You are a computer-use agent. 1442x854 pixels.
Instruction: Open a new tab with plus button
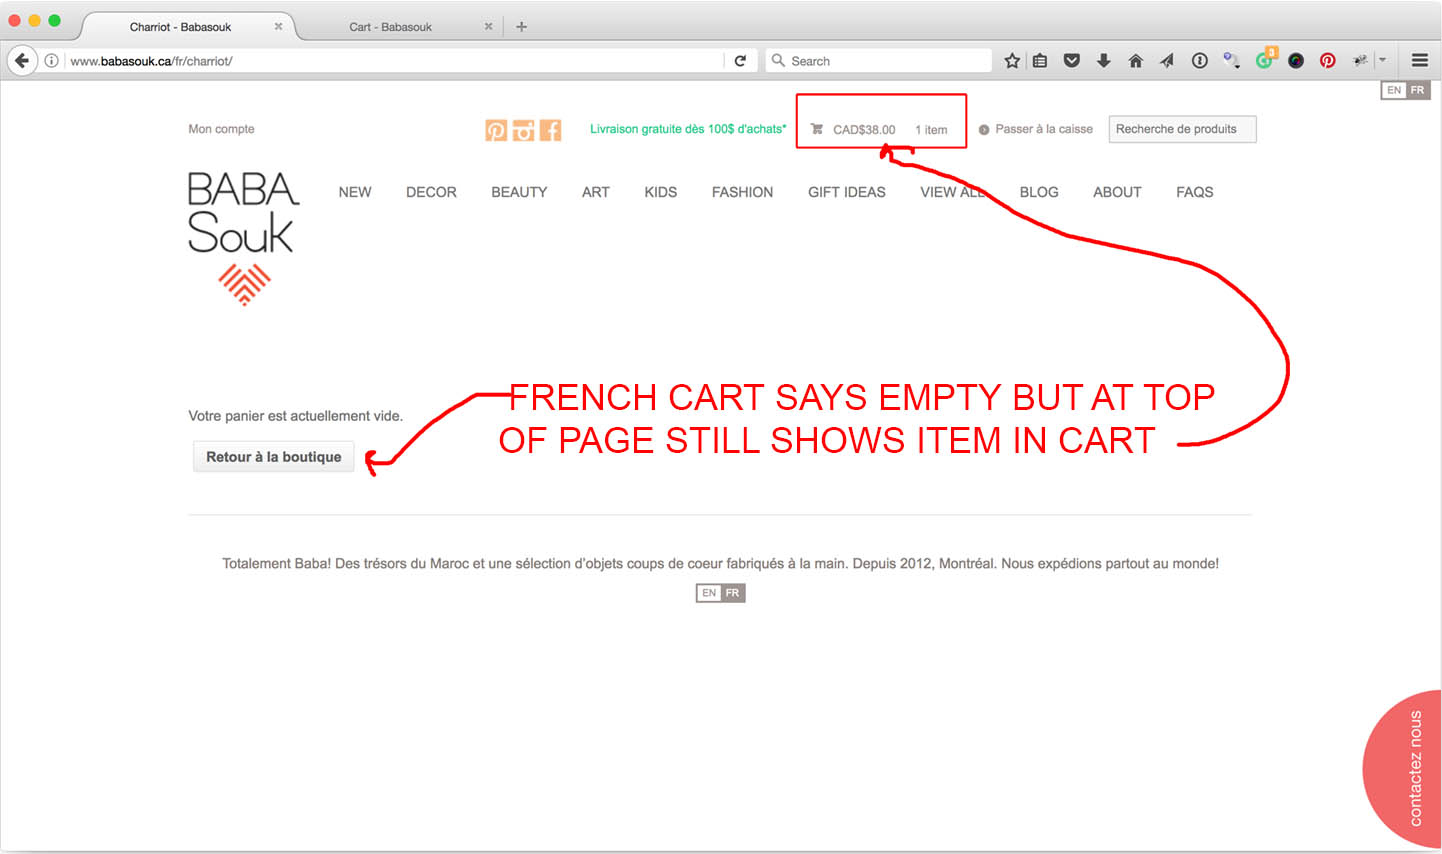coord(521,27)
